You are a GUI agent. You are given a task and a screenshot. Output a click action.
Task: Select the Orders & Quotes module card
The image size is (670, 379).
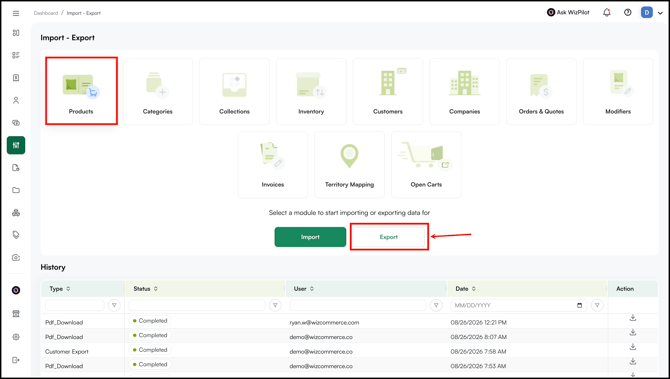541,91
